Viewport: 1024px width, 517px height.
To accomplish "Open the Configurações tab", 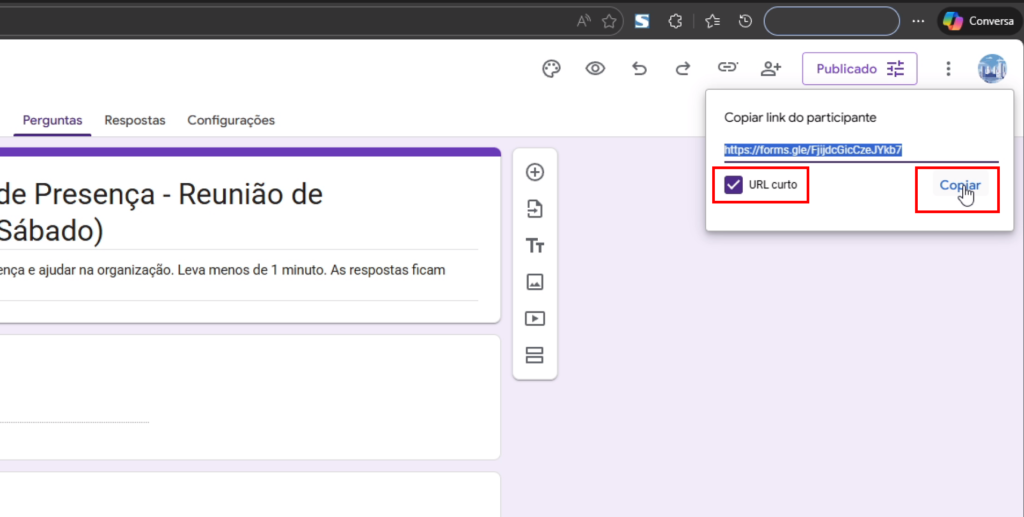I will point(231,120).
